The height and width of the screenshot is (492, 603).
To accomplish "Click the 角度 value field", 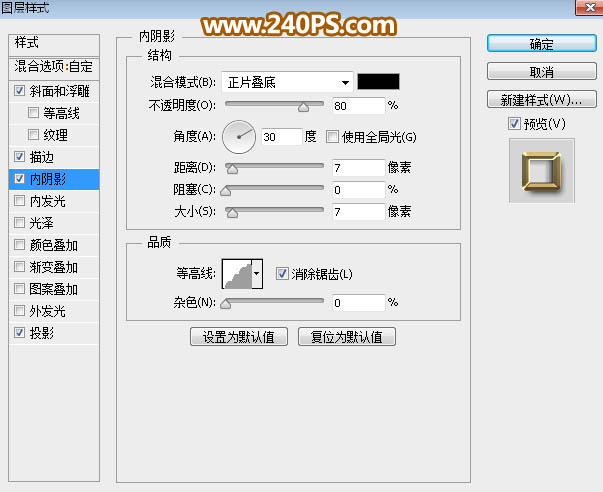I will tap(282, 137).
